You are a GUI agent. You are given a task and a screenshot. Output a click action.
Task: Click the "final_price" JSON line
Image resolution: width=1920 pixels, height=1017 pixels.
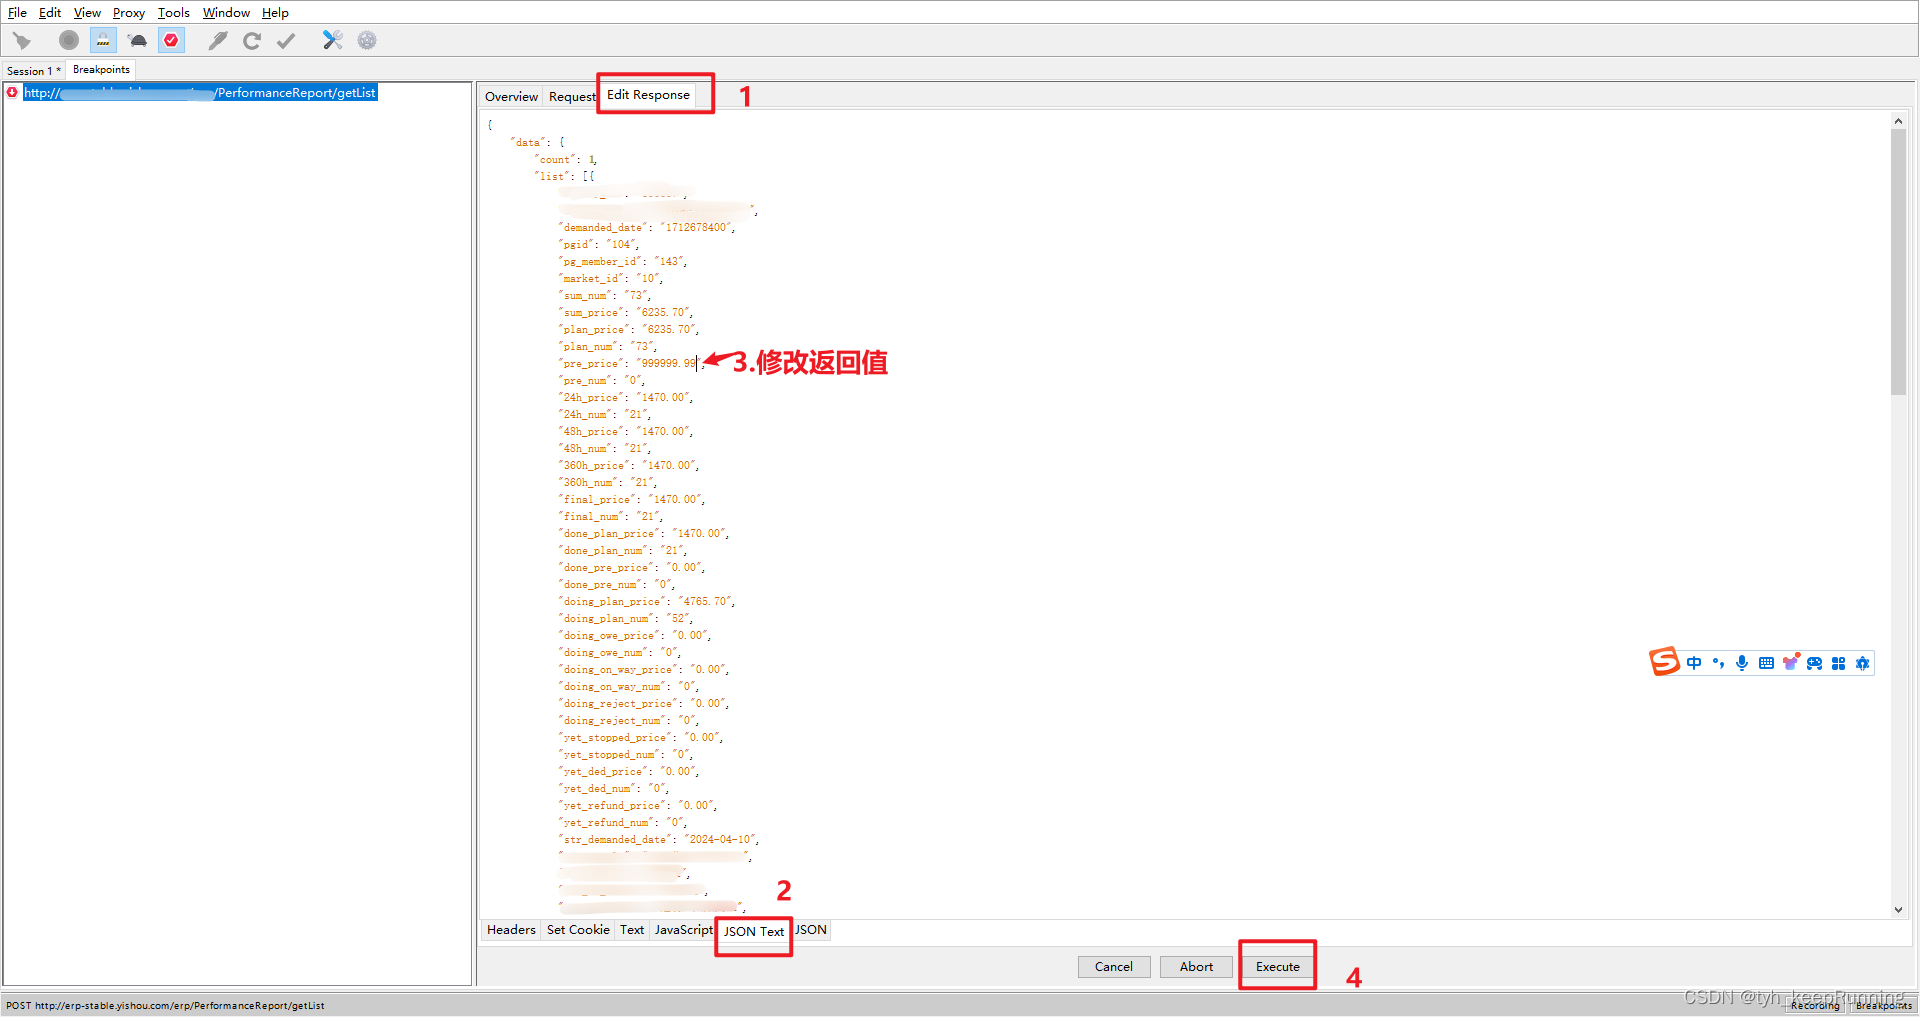(632, 499)
